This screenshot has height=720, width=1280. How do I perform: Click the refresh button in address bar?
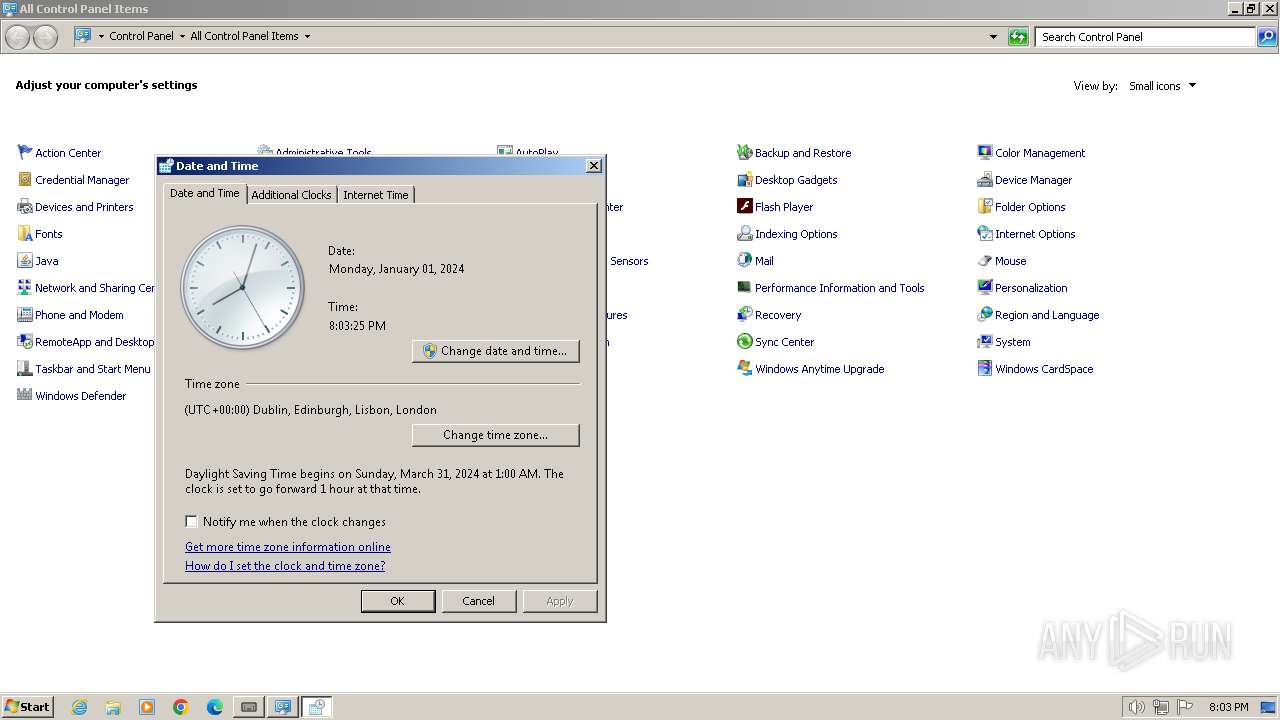point(1018,37)
